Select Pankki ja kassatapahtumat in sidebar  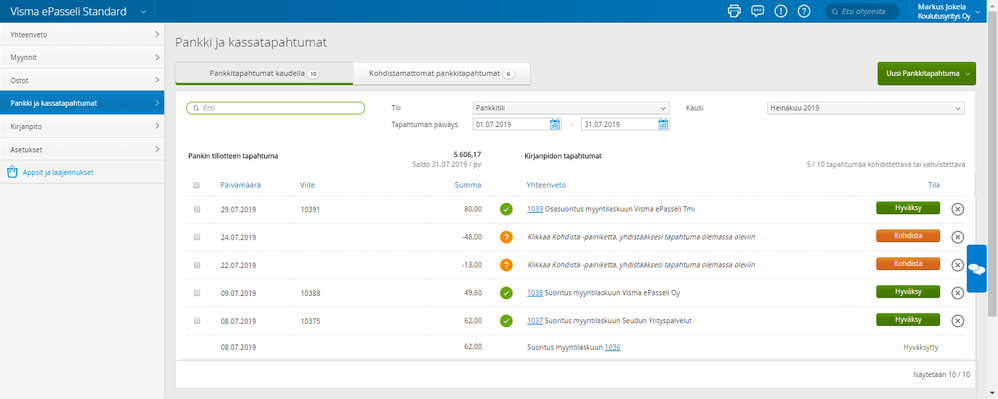click(x=82, y=103)
